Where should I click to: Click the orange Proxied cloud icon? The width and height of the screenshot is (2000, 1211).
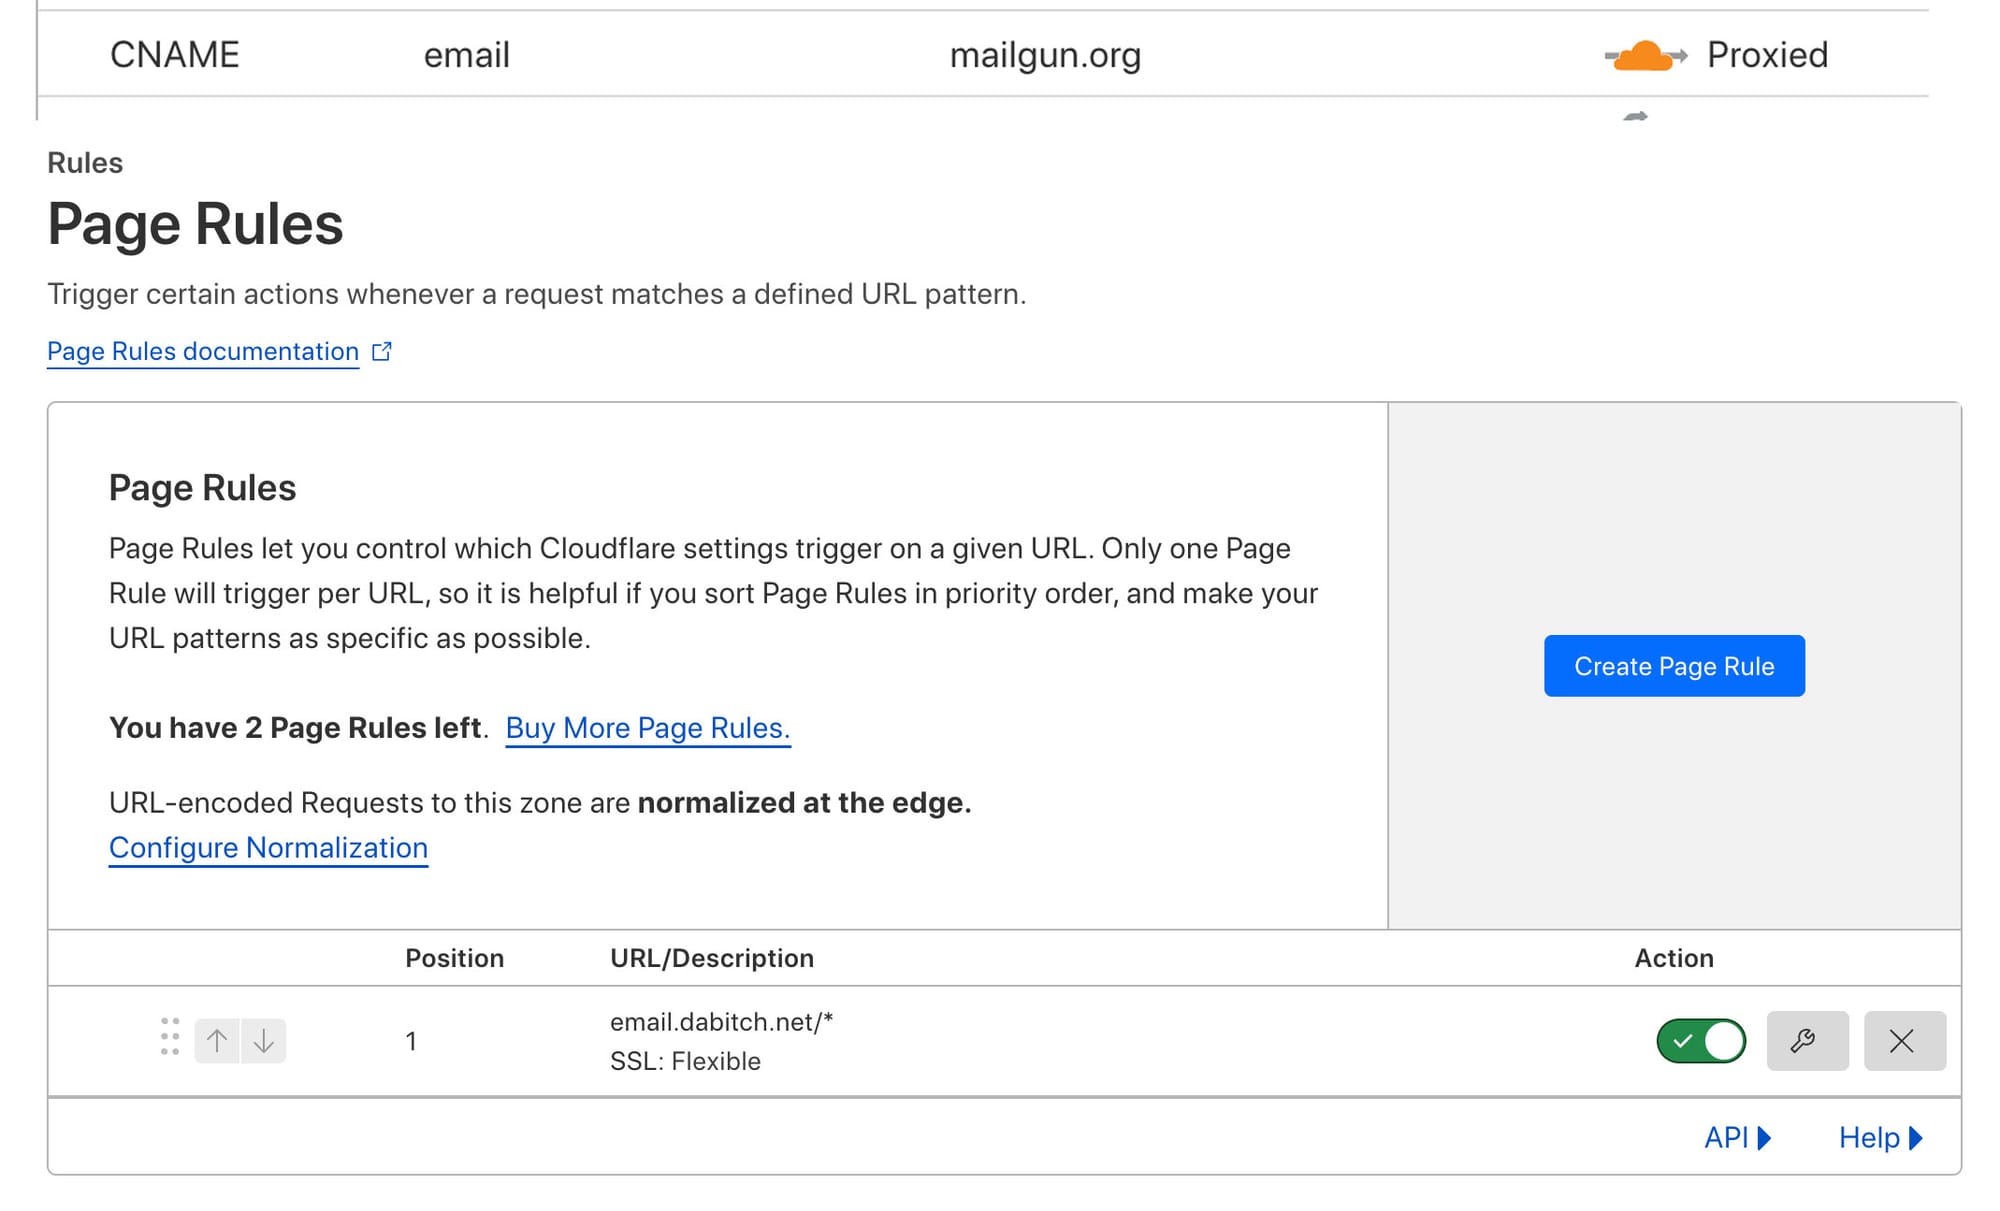(1644, 56)
